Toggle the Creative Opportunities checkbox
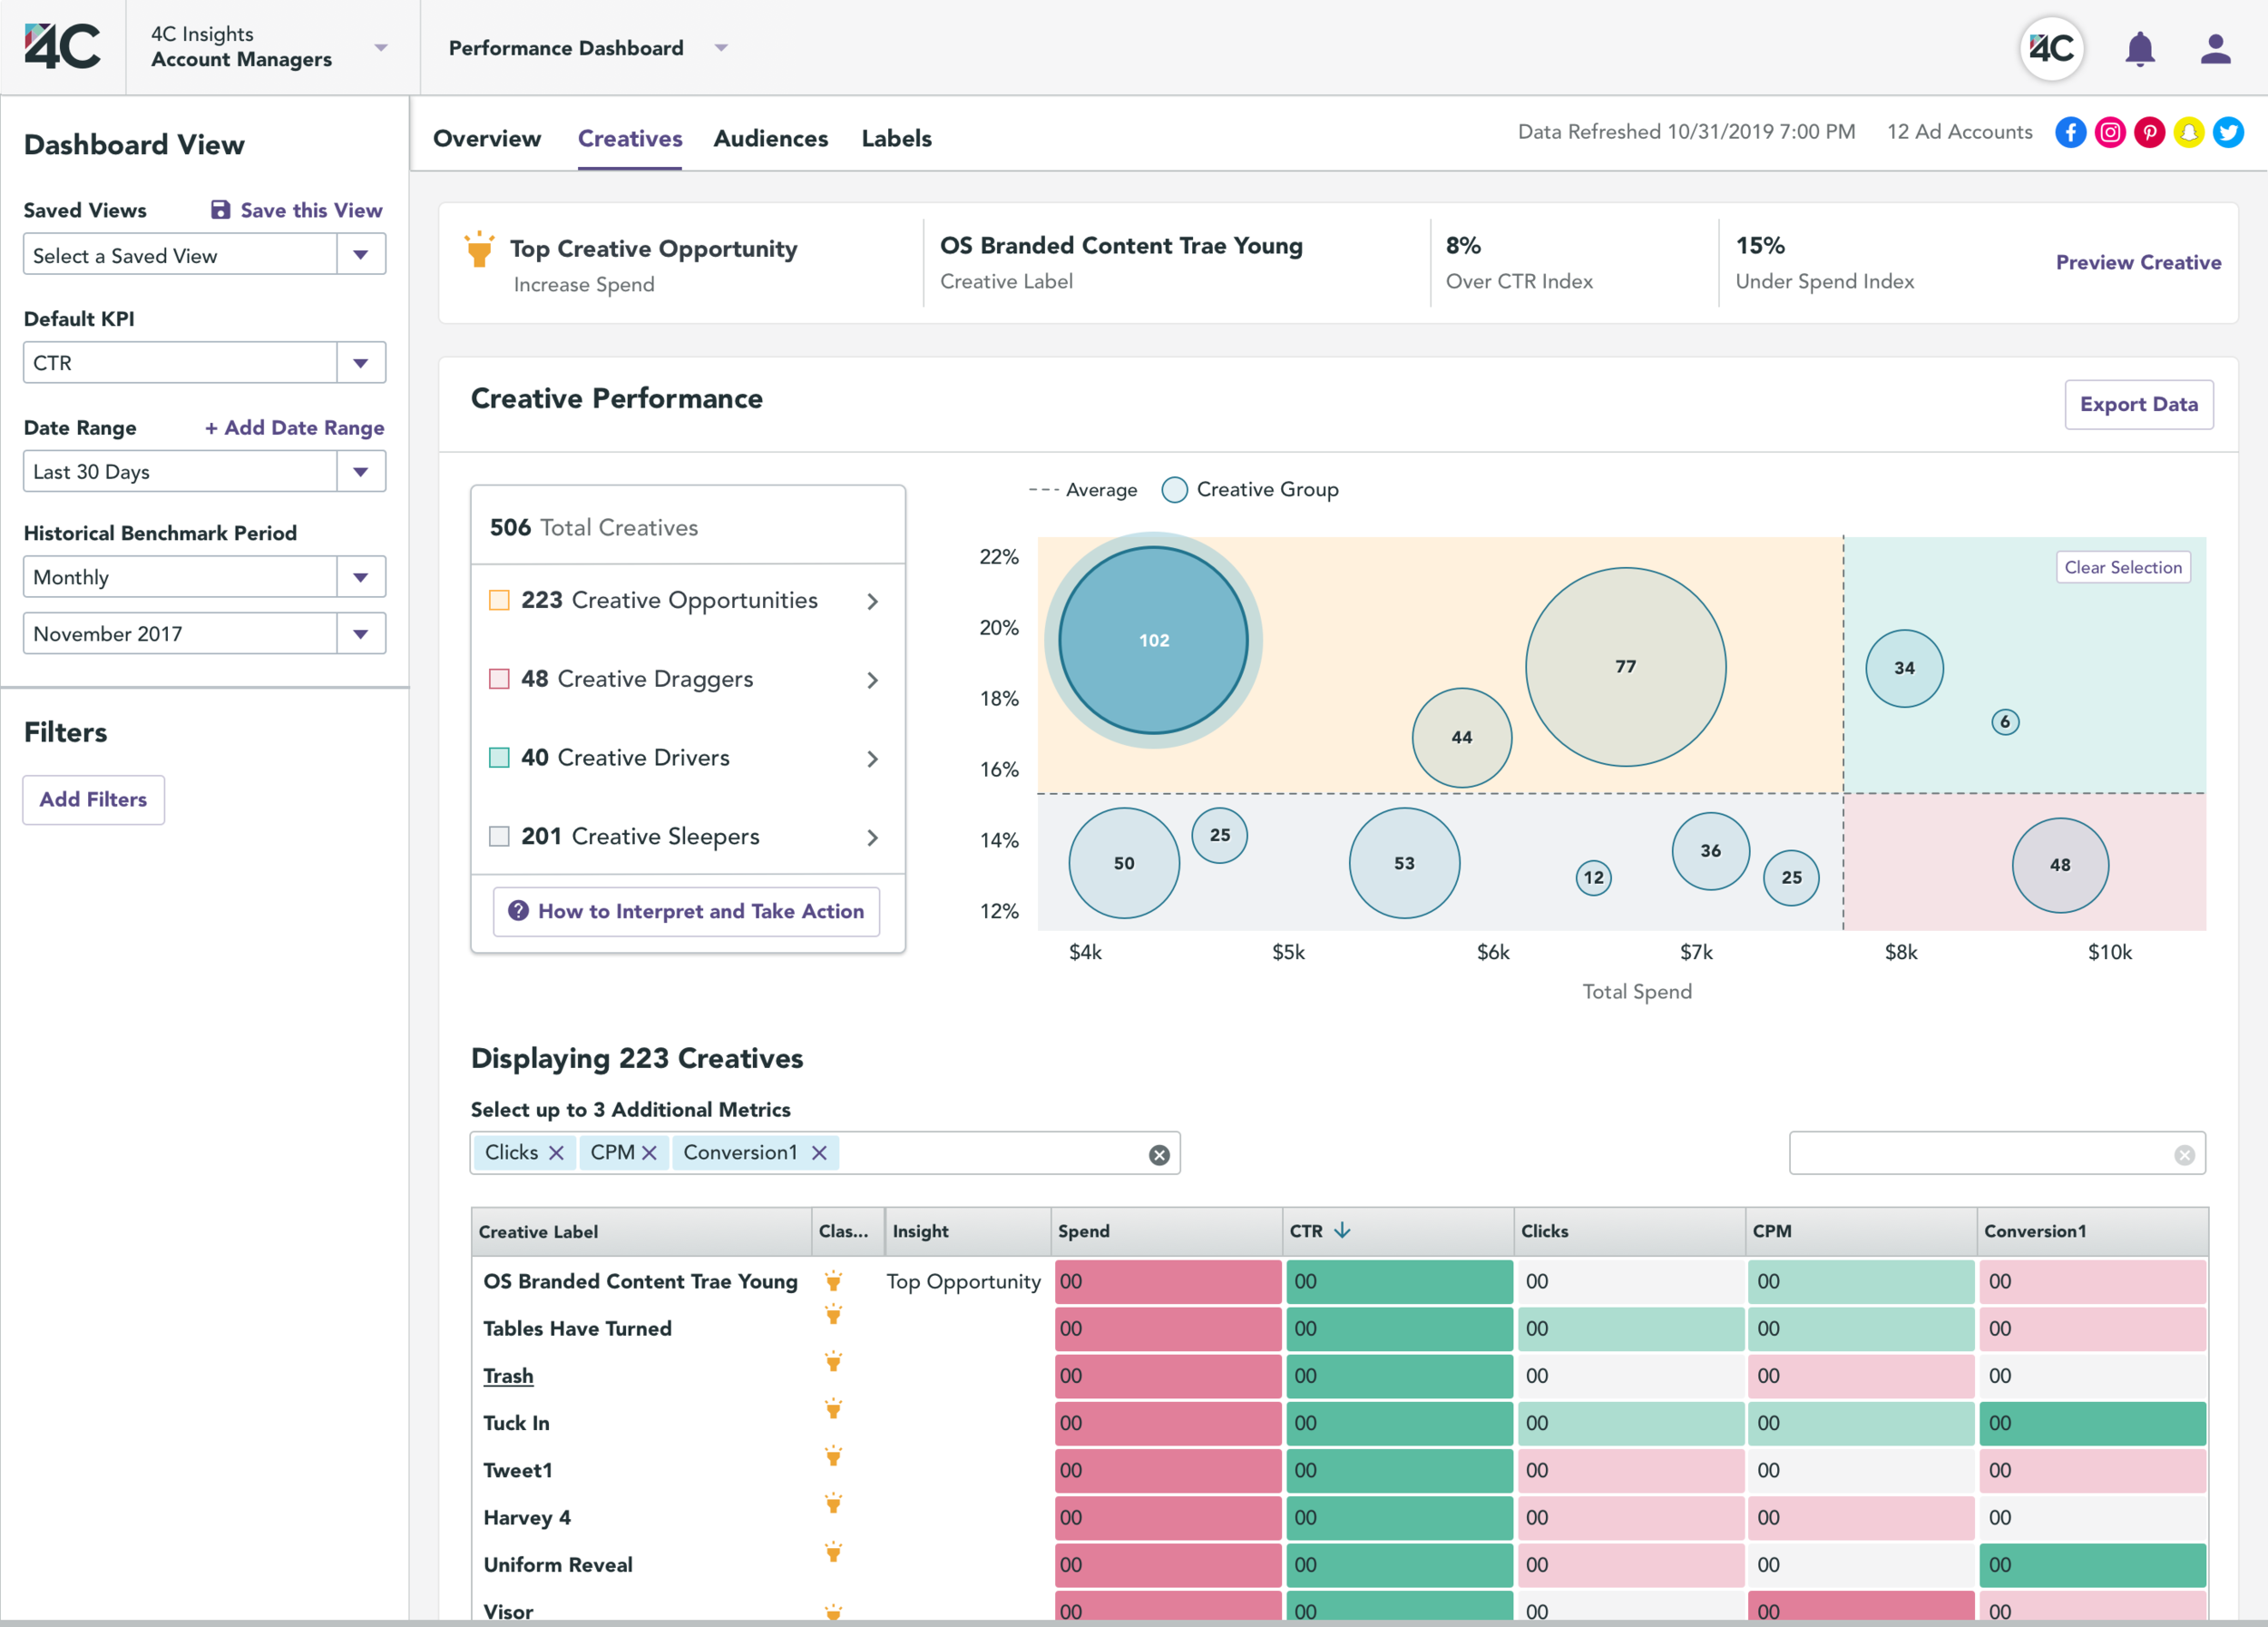Viewport: 2268px width, 1627px height. click(499, 600)
